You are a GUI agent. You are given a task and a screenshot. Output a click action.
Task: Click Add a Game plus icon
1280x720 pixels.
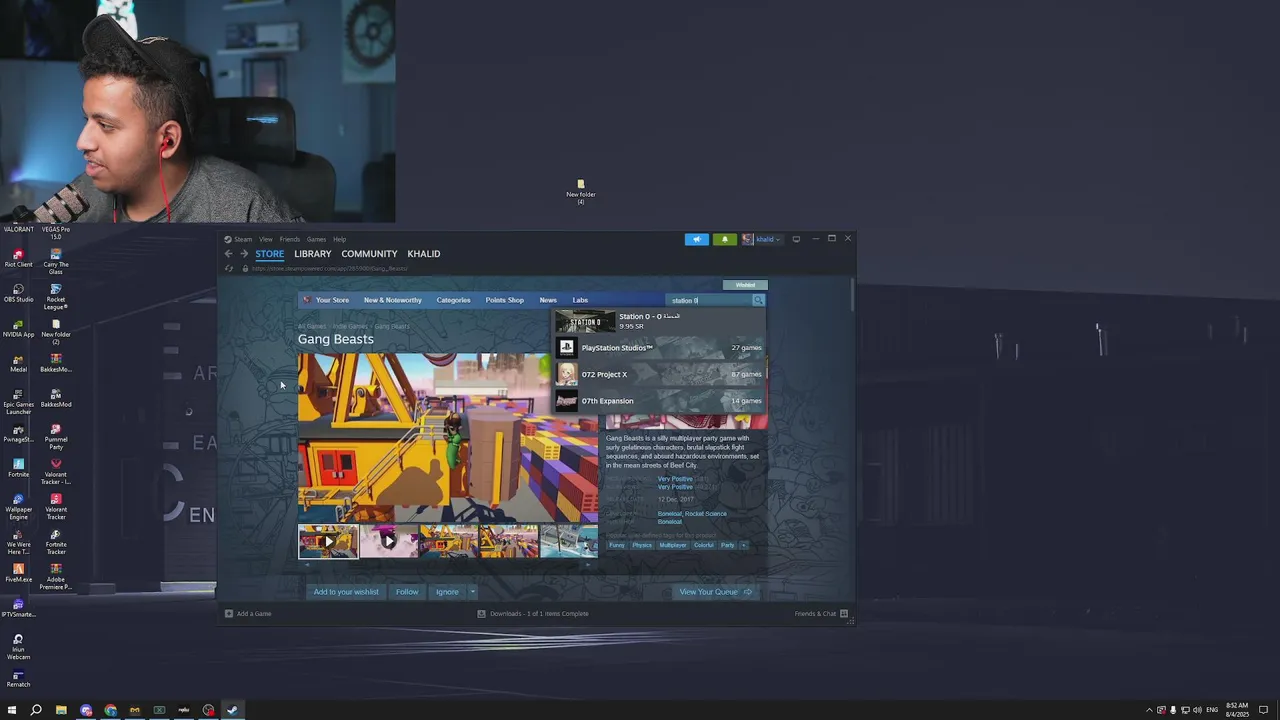click(229, 614)
